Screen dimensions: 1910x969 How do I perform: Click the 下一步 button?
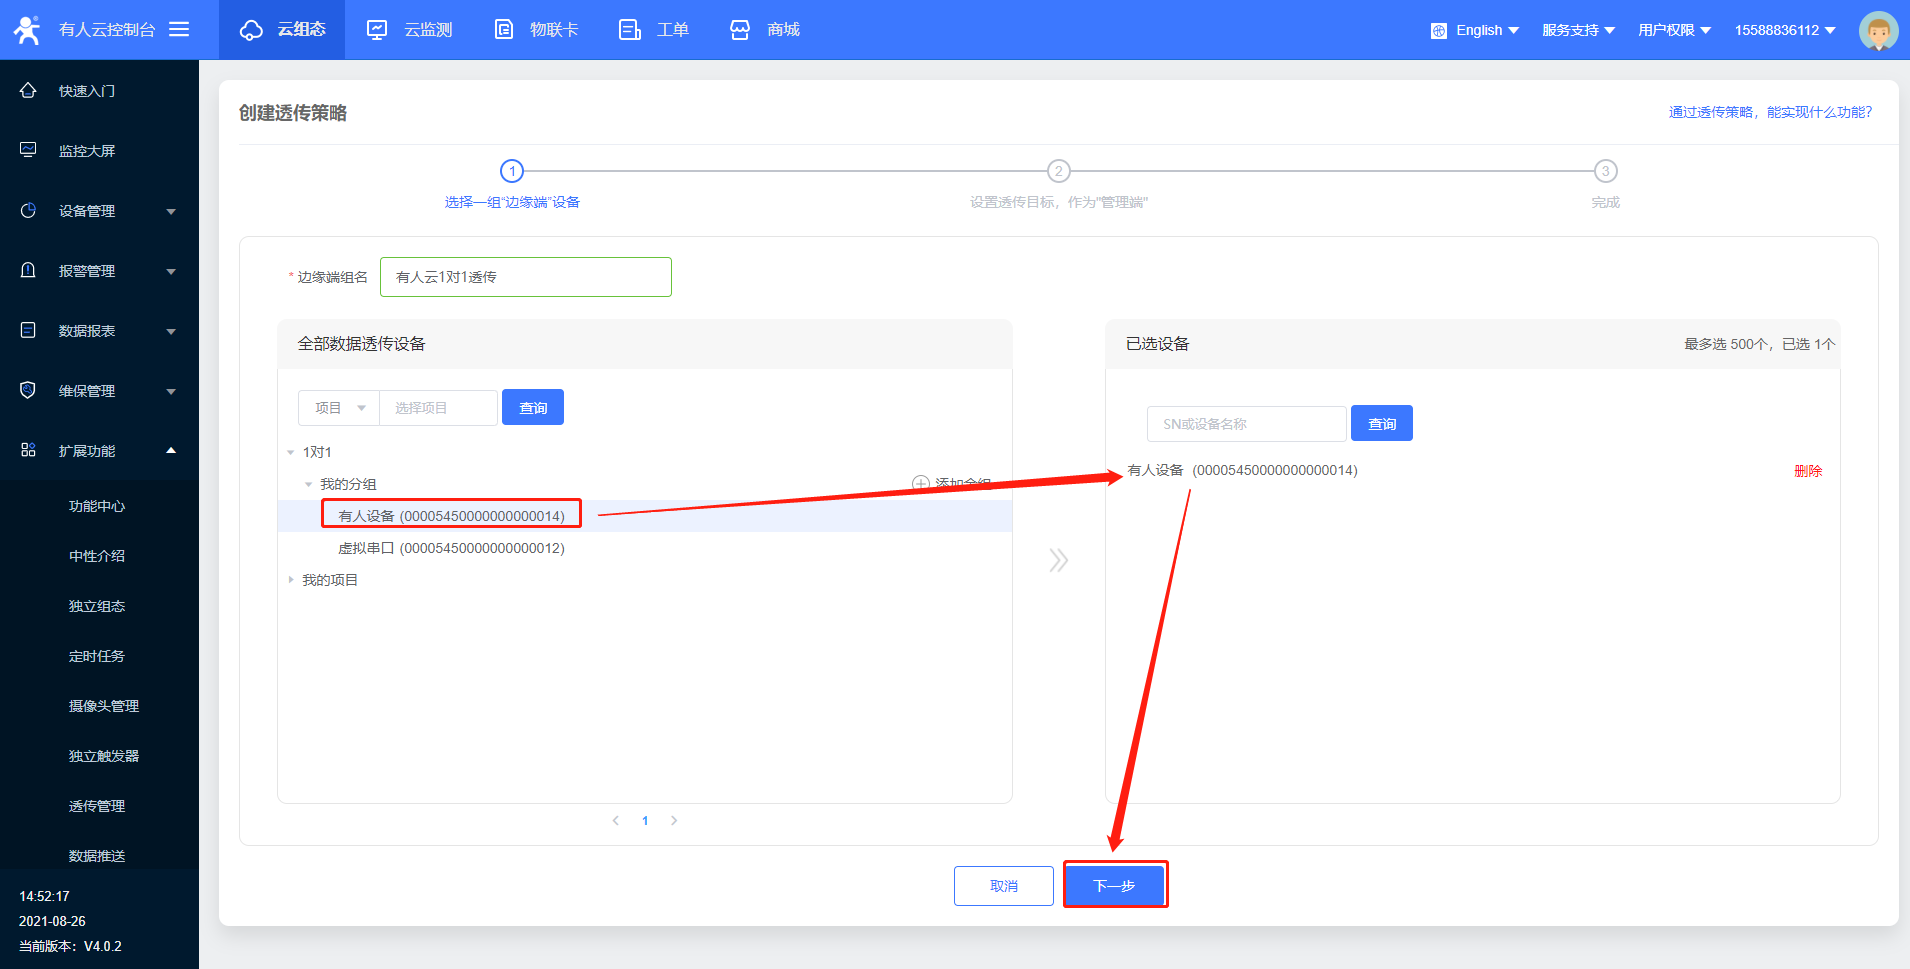tap(1114, 886)
